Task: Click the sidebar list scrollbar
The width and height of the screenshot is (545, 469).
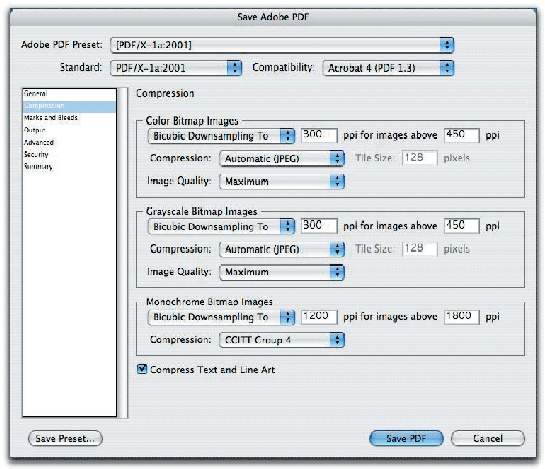Action: [123, 252]
